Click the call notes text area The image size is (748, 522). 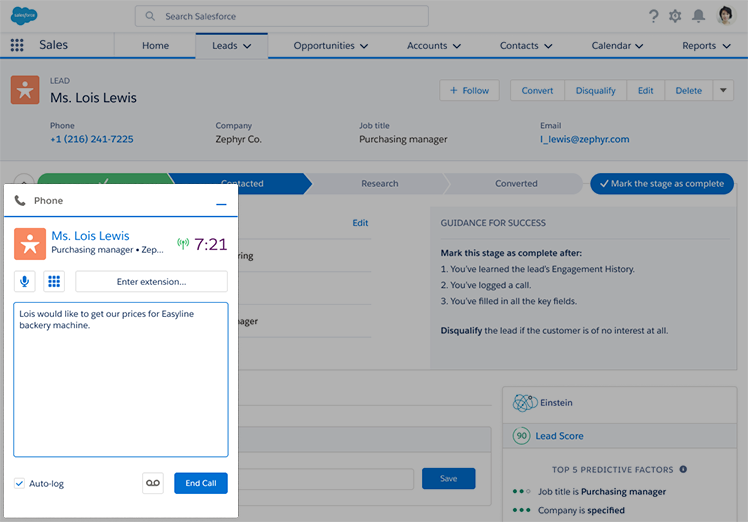coord(121,379)
